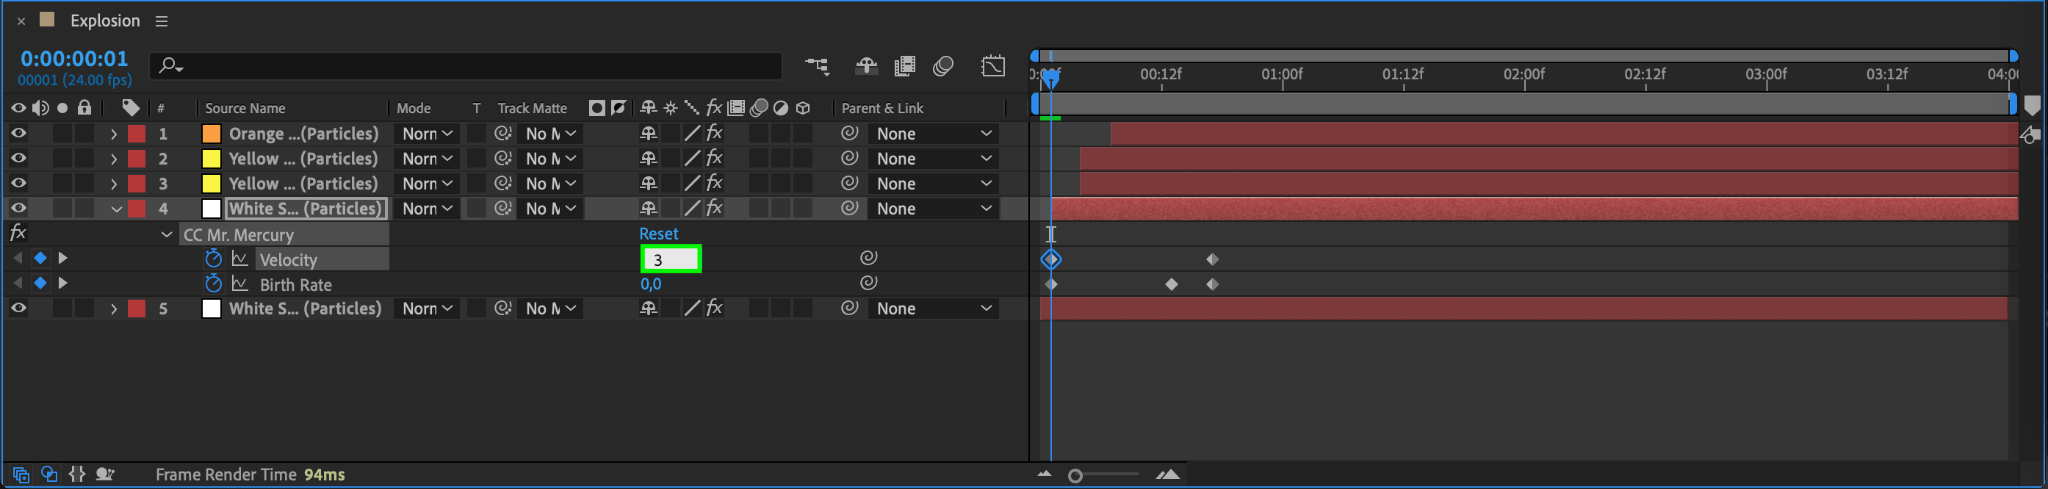The width and height of the screenshot is (2048, 489).
Task: Hide the Orange Particles layer 1
Action: pyautogui.click(x=18, y=133)
